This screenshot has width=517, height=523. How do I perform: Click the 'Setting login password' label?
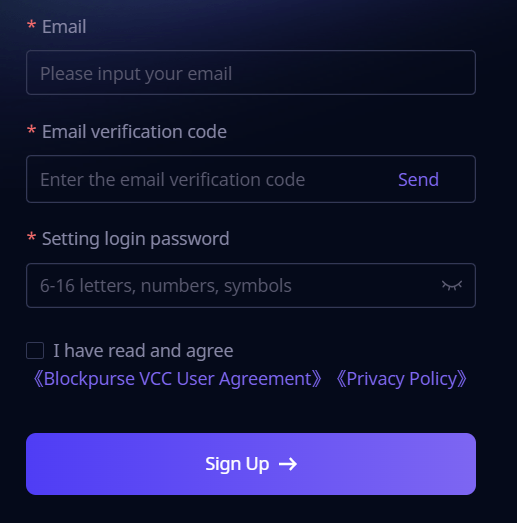coord(136,239)
